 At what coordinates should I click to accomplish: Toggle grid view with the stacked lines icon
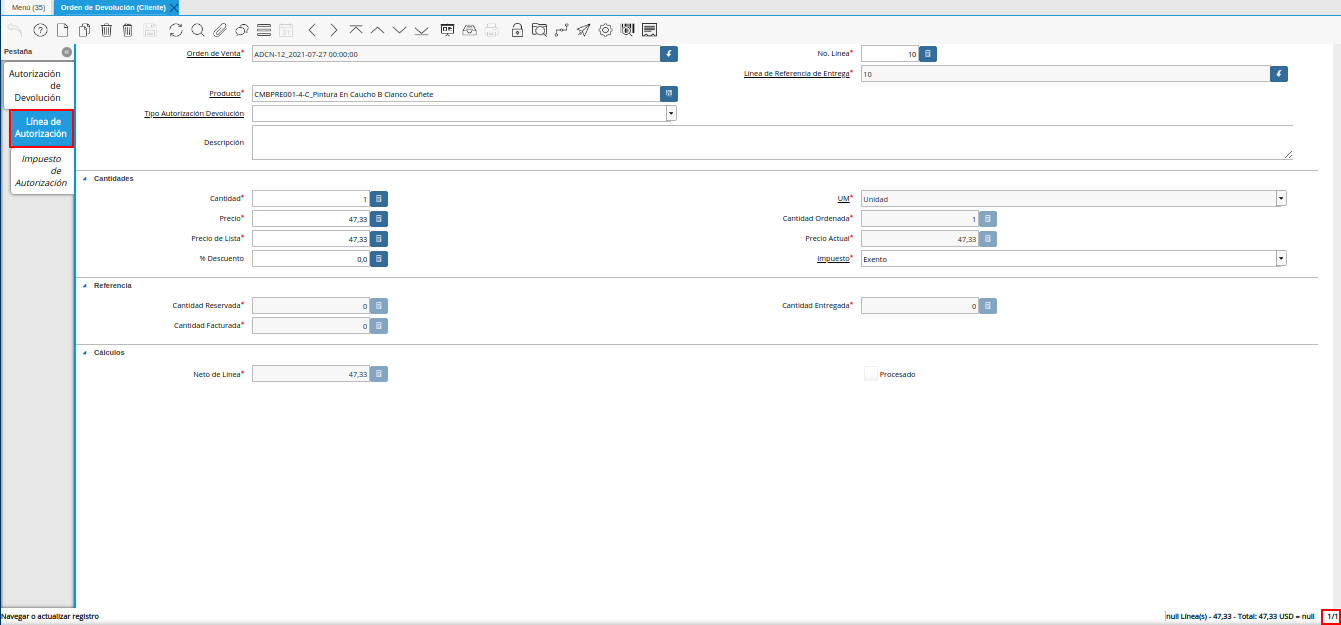(x=263, y=30)
